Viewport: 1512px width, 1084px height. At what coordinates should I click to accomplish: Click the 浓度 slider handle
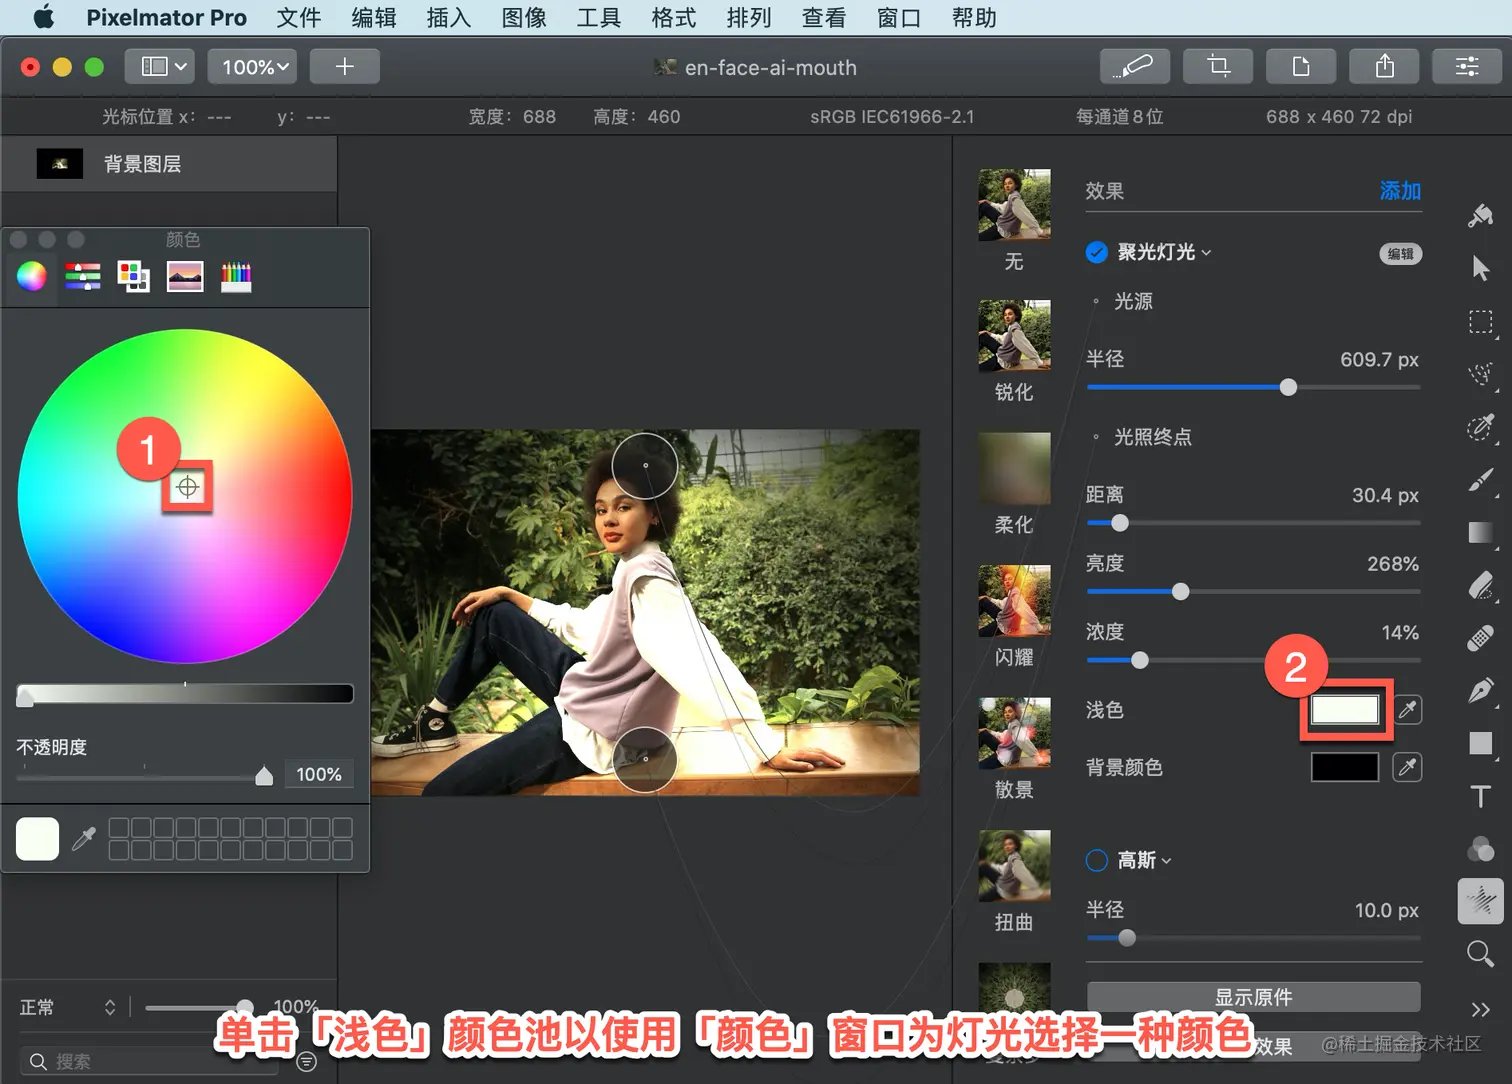click(x=1140, y=660)
